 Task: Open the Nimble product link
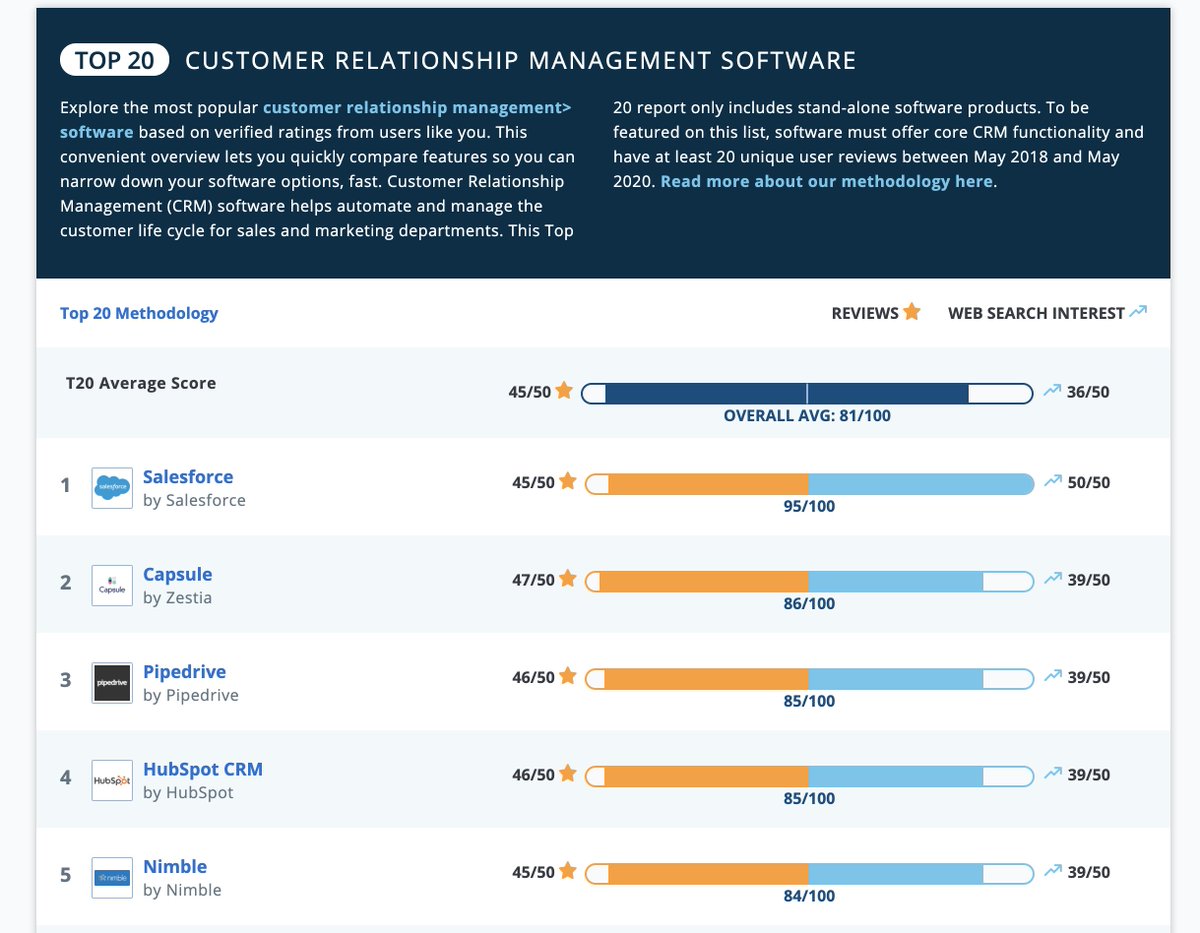(175, 867)
